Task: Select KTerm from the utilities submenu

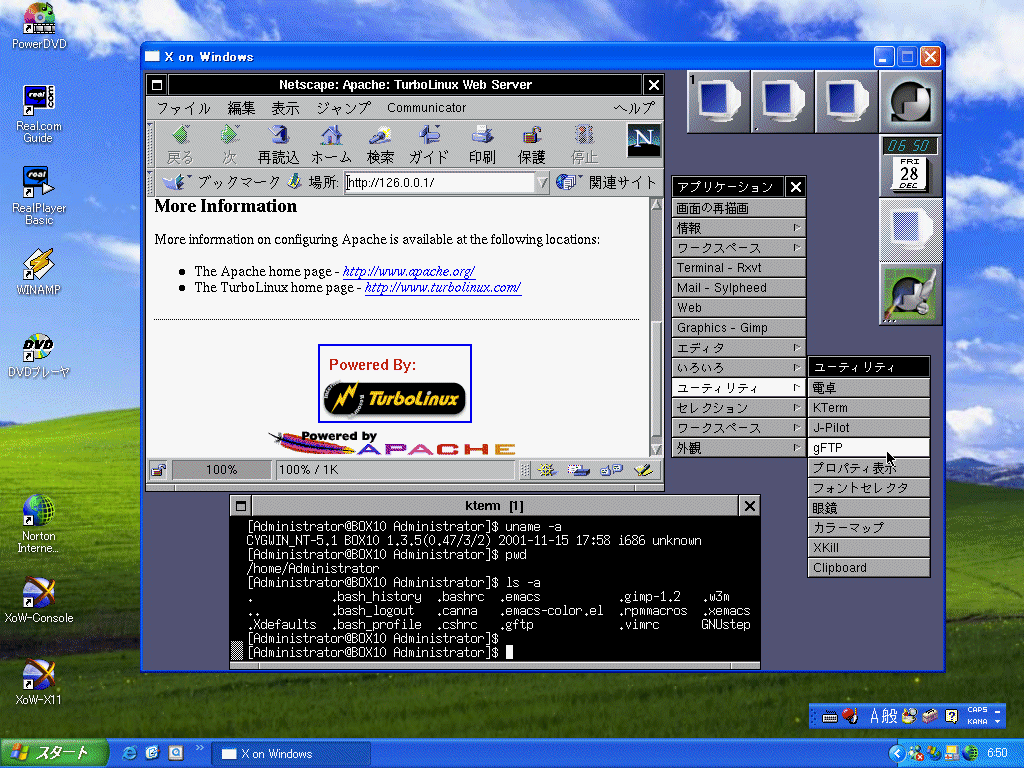Action: [869, 408]
